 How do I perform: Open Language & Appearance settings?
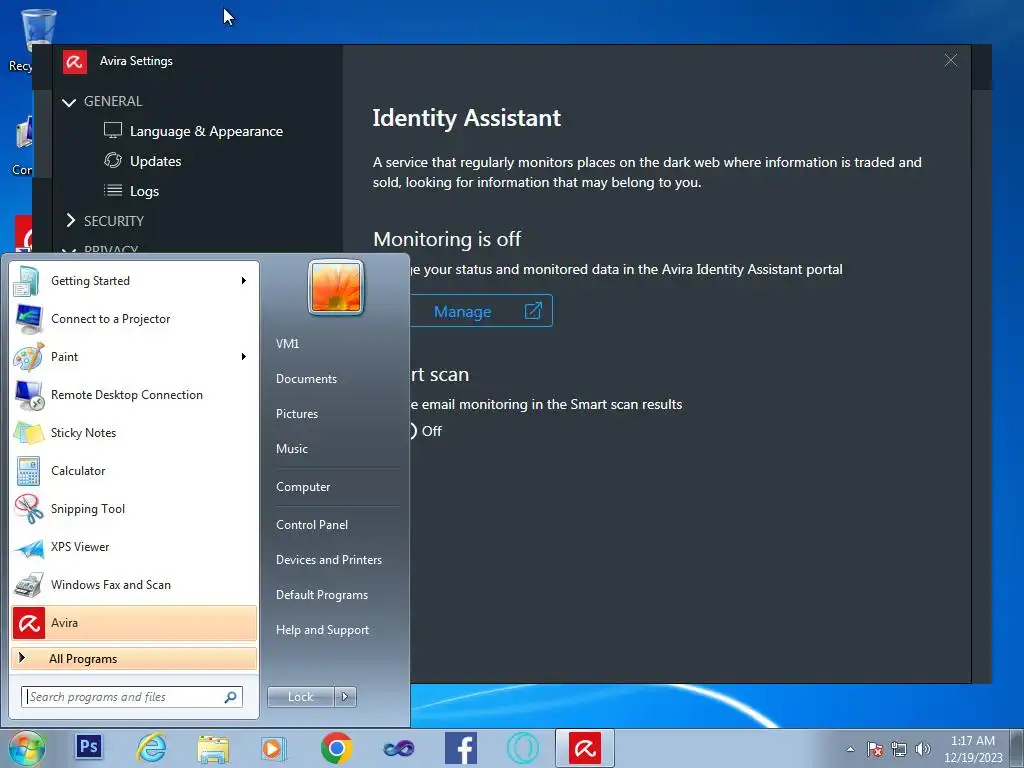pyautogui.click(x=206, y=131)
